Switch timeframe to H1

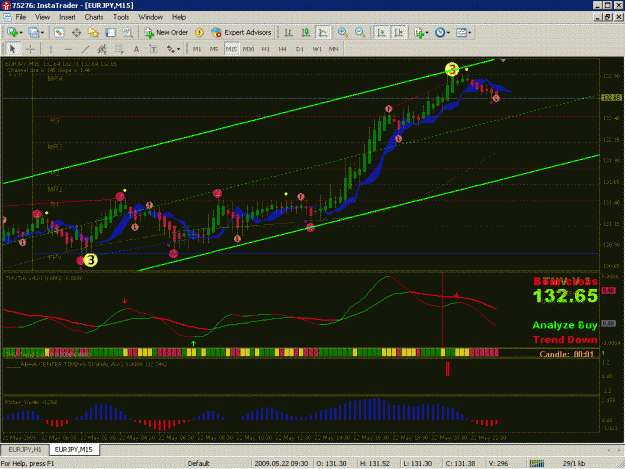[x=265, y=49]
